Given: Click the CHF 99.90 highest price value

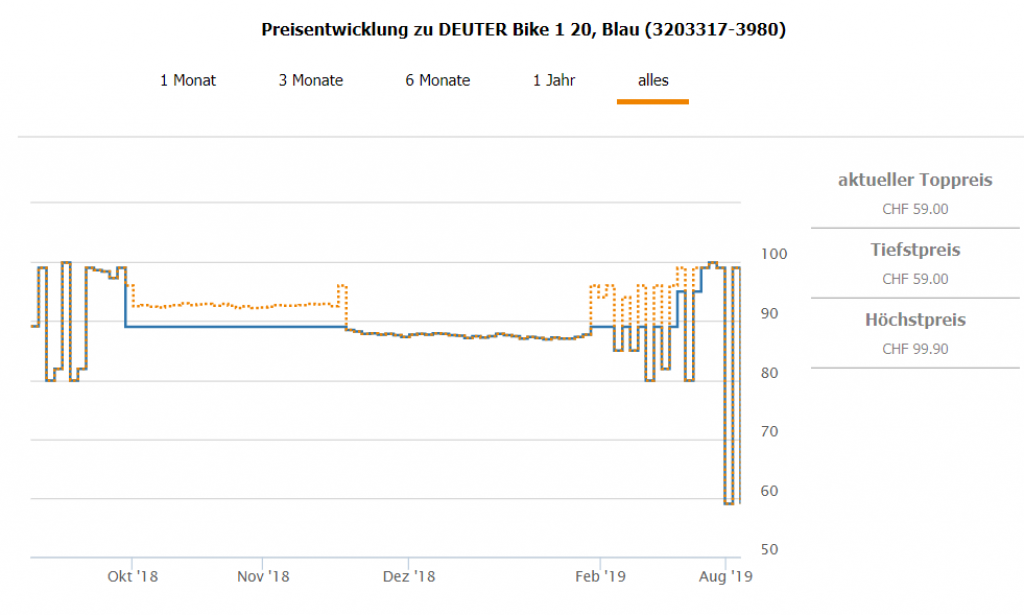Looking at the screenshot, I should tap(914, 349).
